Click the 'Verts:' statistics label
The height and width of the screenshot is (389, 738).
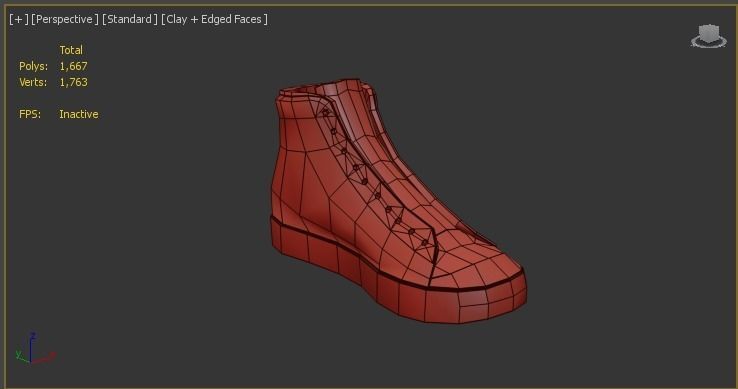click(33, 82)
